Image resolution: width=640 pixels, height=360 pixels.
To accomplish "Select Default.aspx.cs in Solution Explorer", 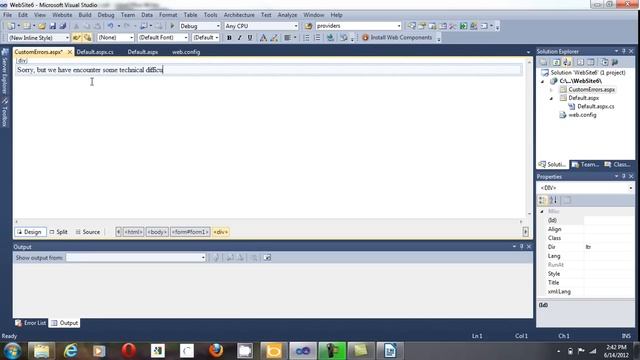I will [x=595, y=107].
